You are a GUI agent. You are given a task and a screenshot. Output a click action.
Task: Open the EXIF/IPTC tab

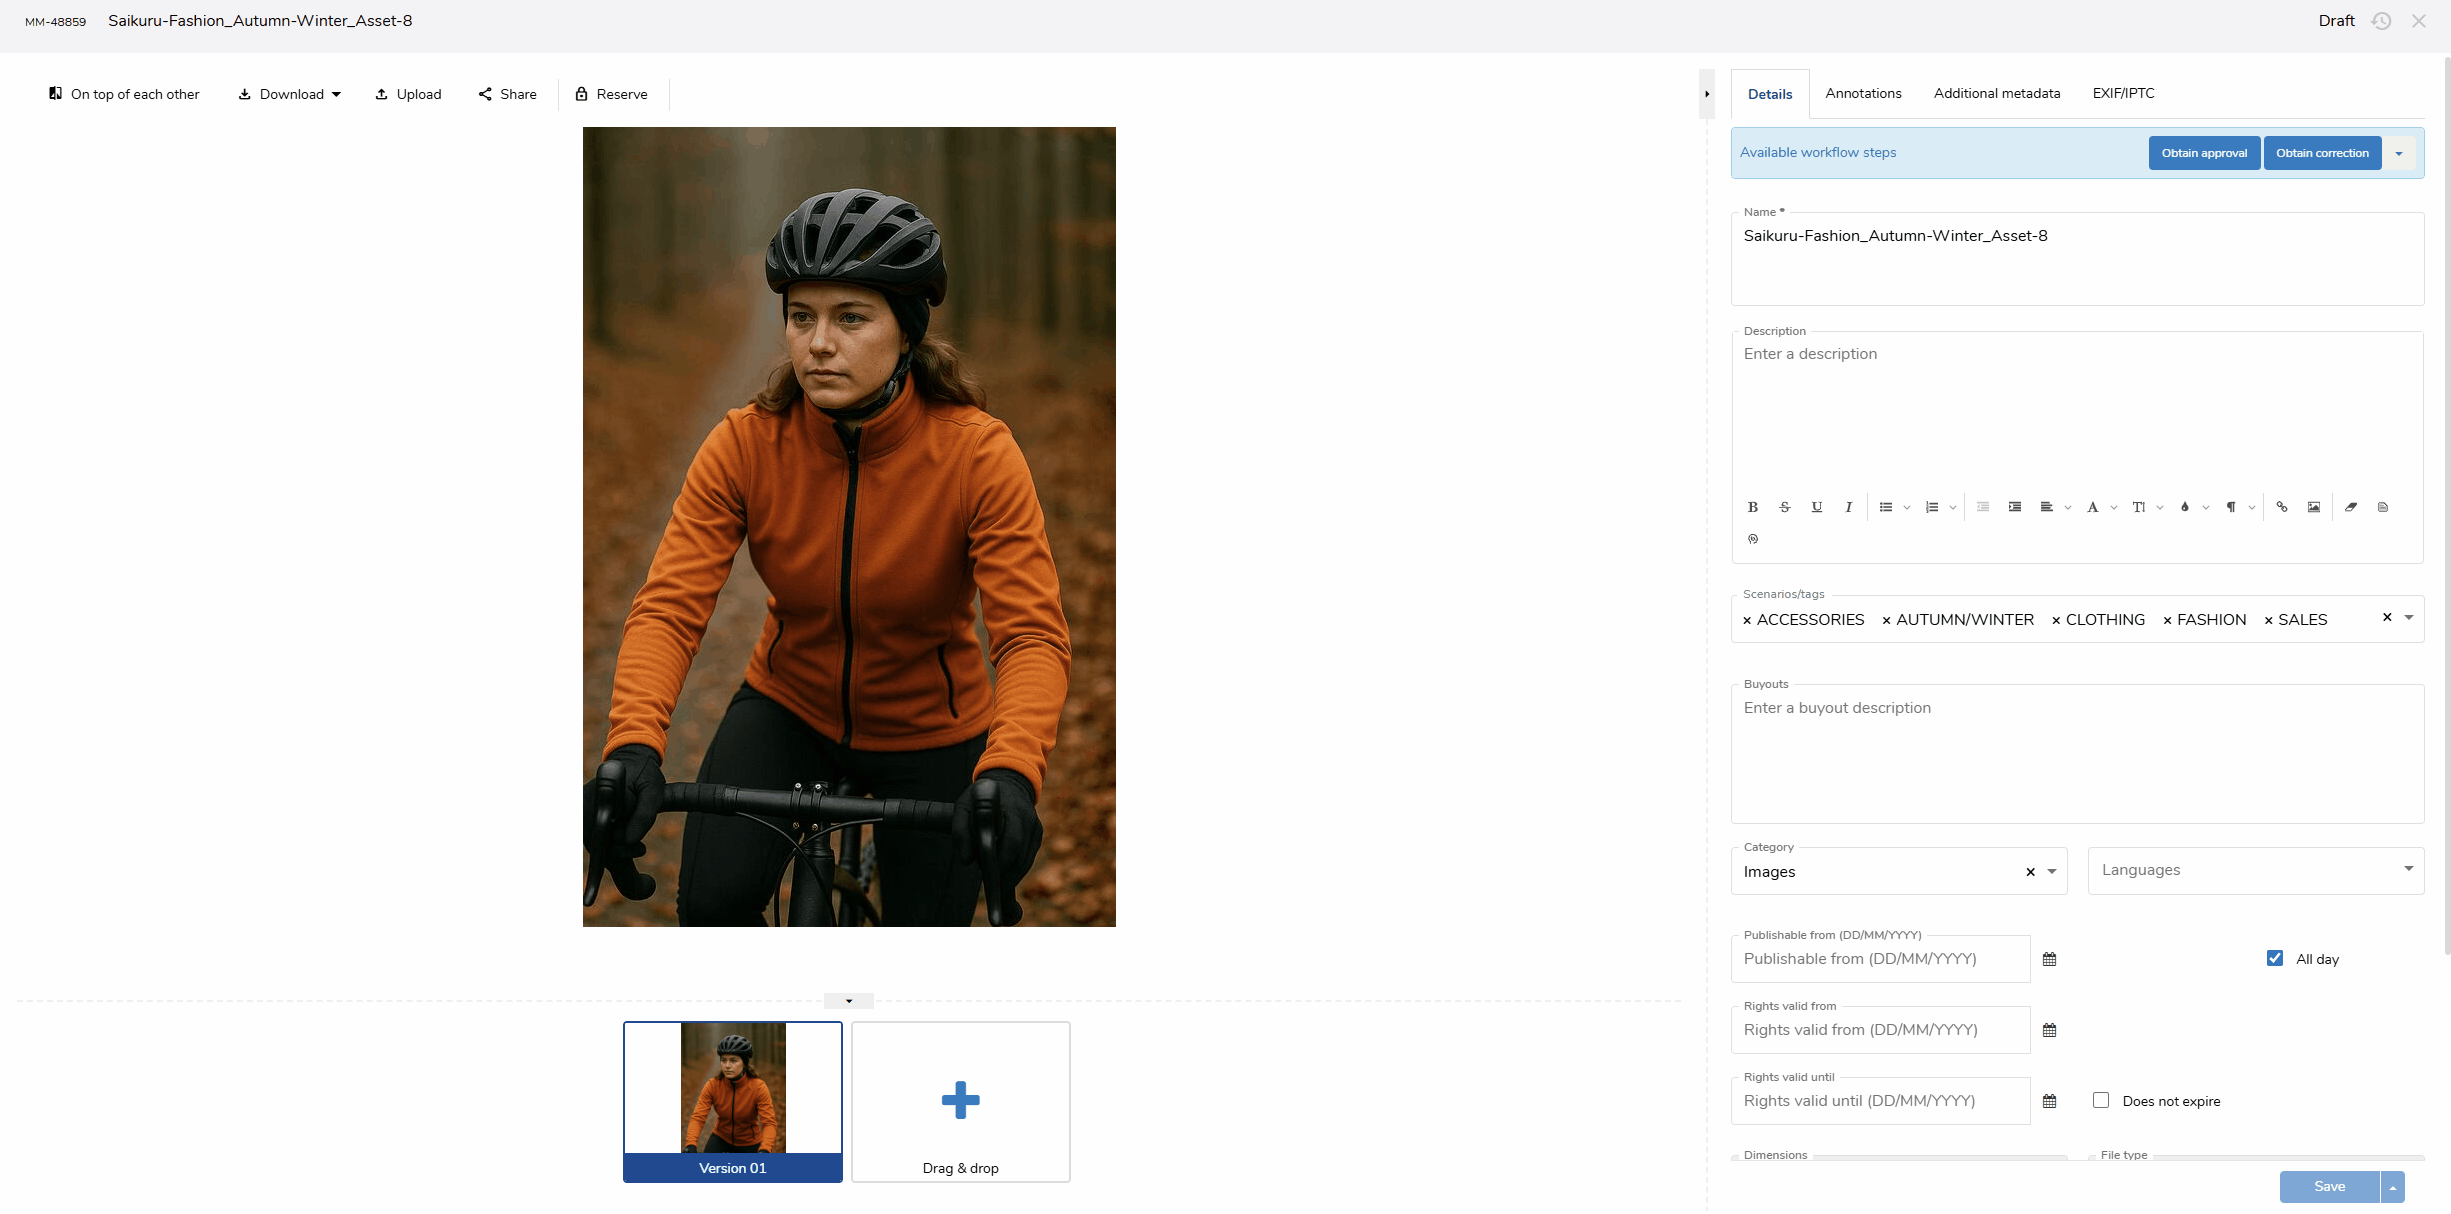pos(2123,93)
